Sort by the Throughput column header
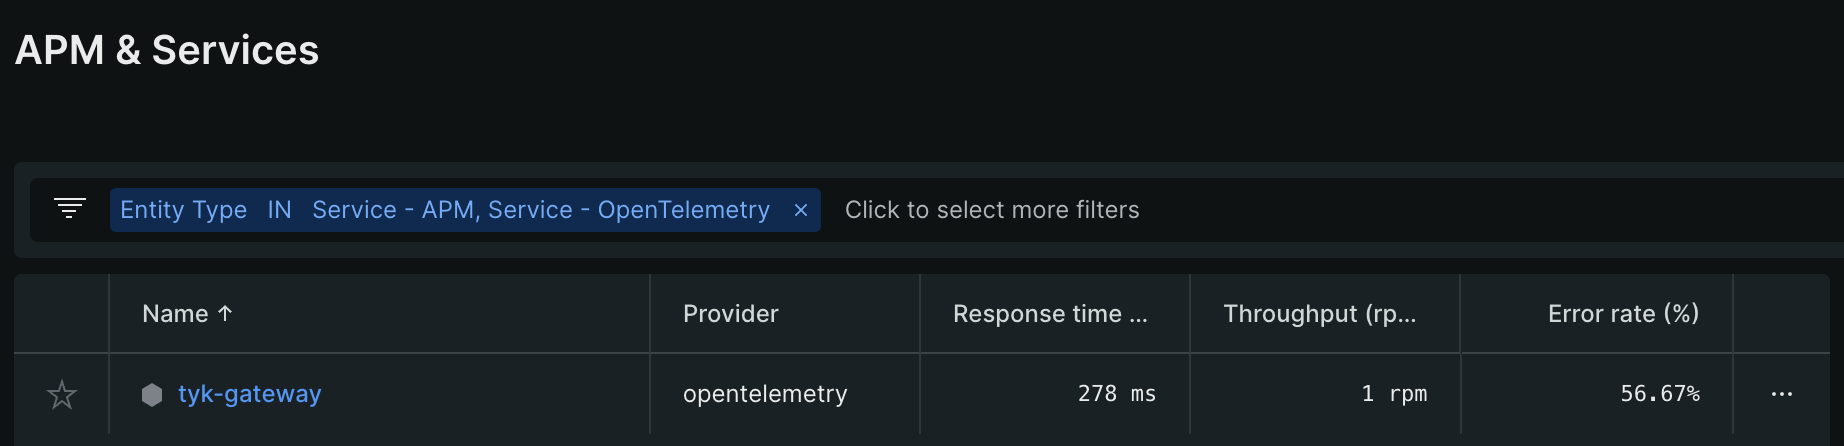The width and height of the screenshot is (1844, 446). coord(1319,314)
